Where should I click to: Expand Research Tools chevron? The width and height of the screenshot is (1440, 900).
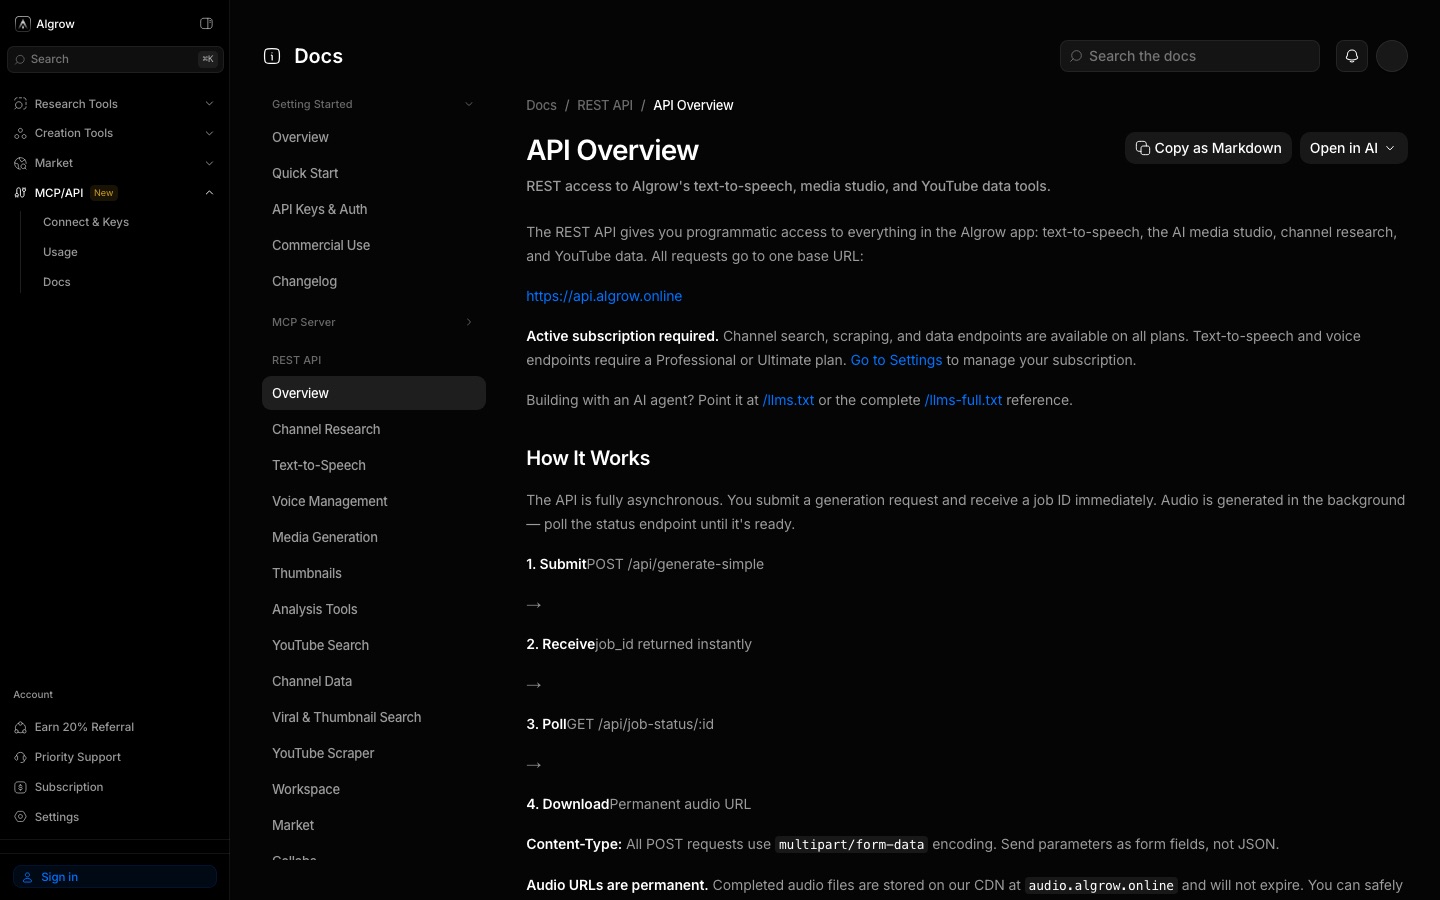click(x=209, y=104)
